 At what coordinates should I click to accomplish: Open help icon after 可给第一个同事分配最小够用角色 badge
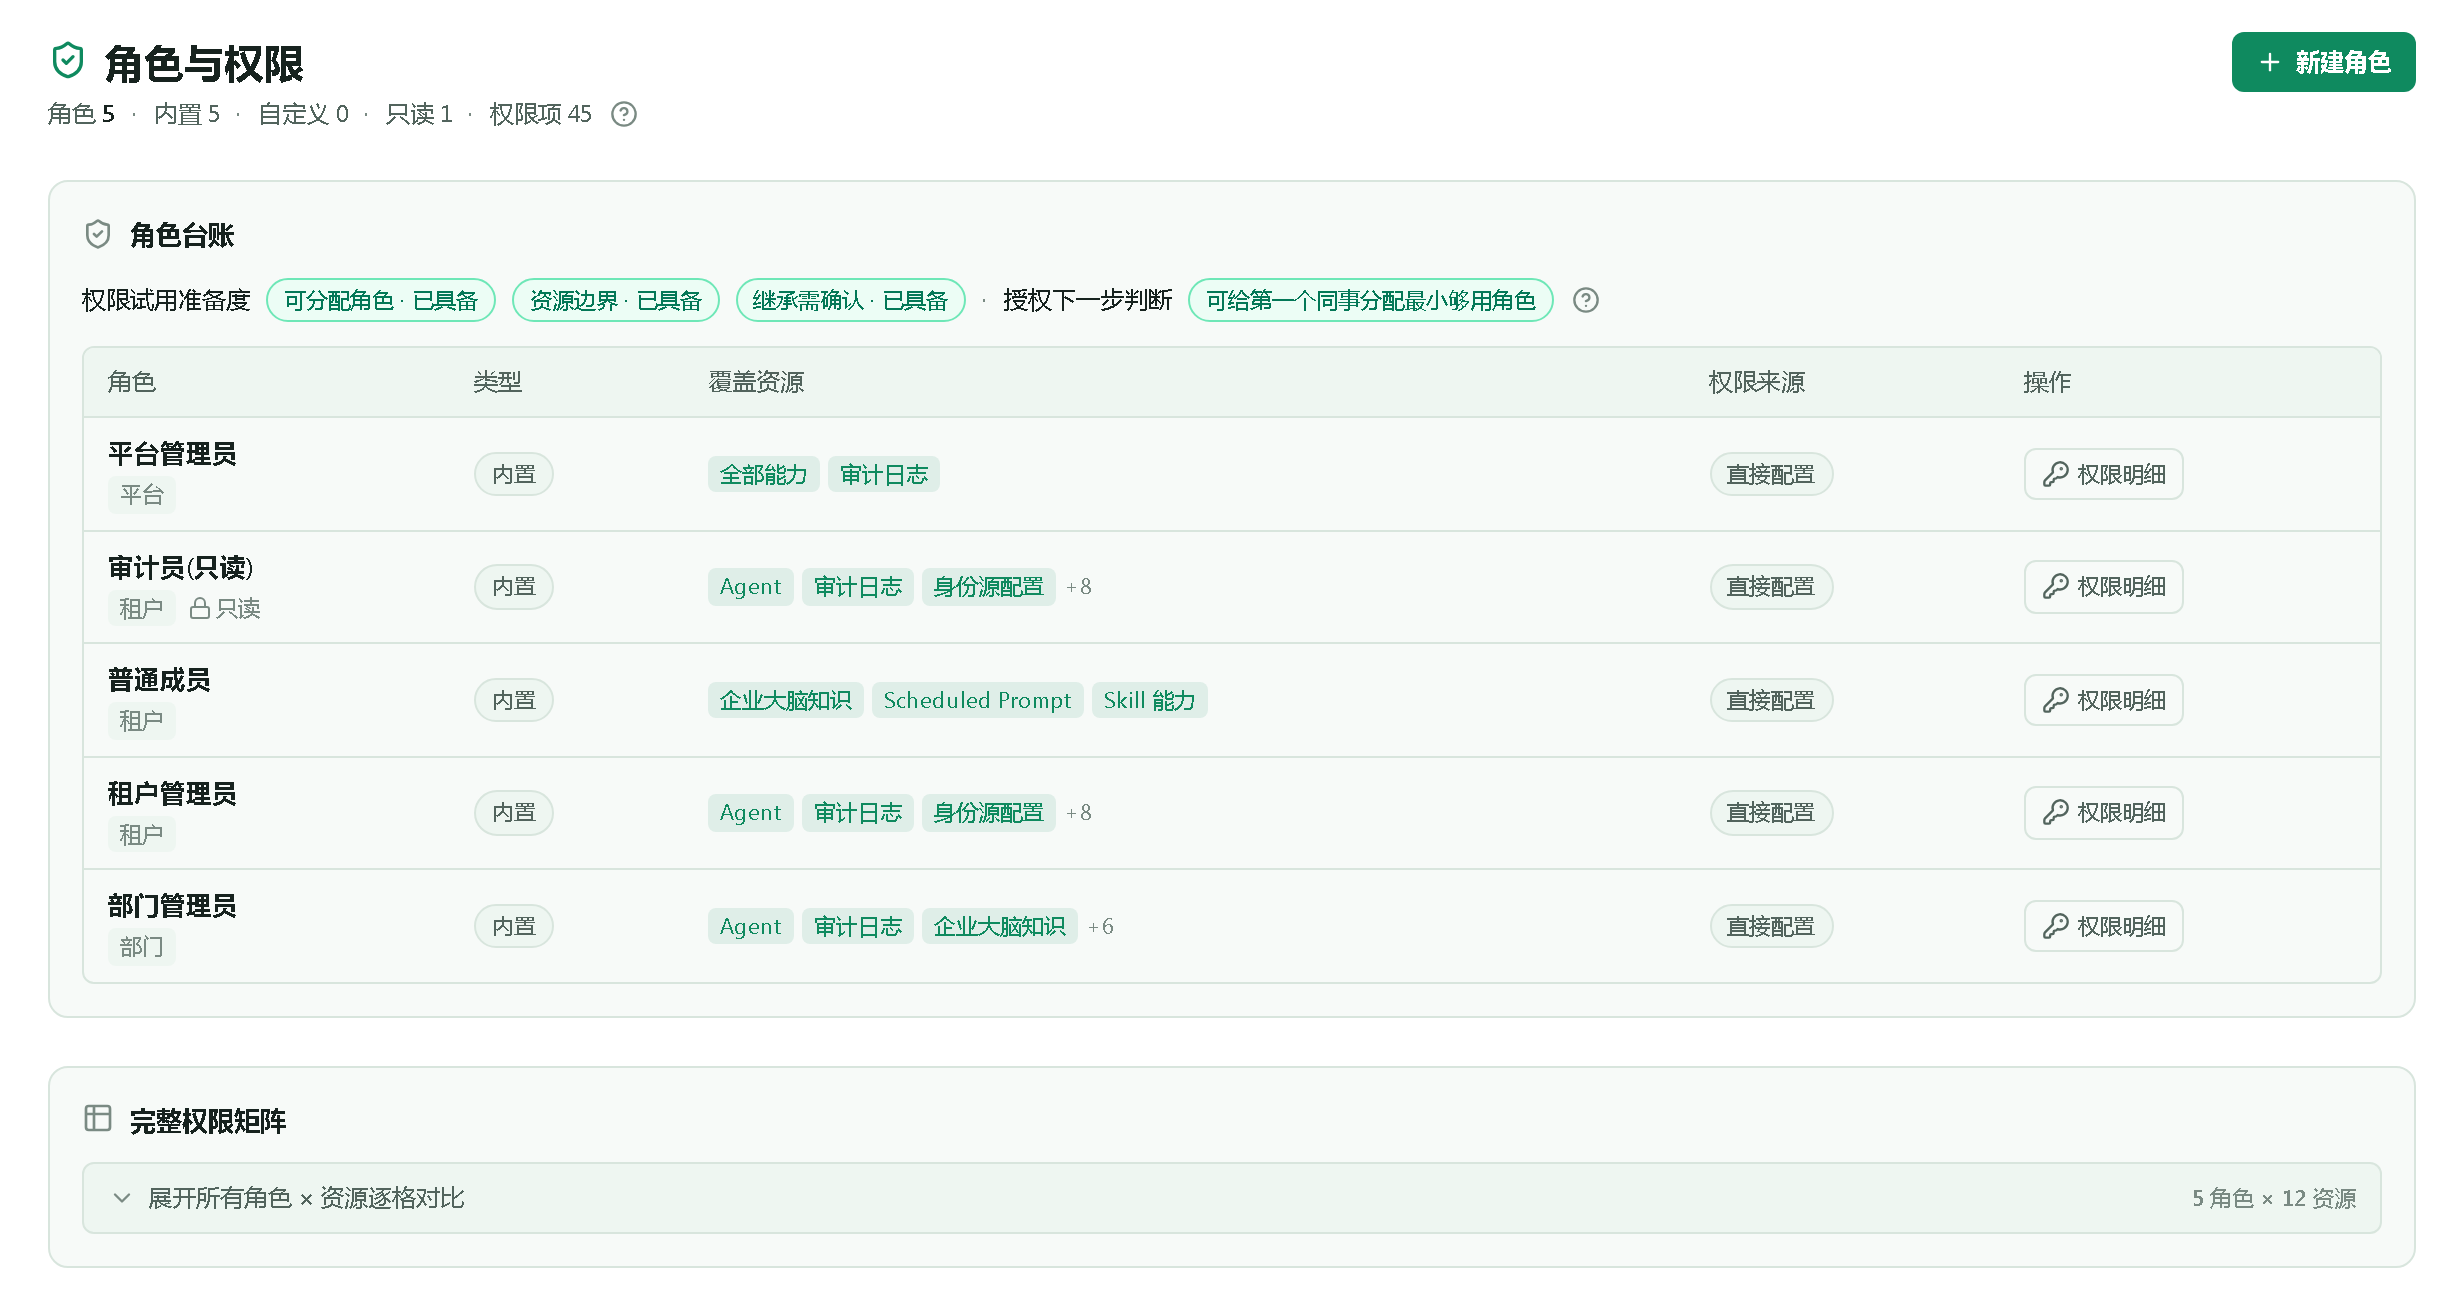[x=1586, y=300]
